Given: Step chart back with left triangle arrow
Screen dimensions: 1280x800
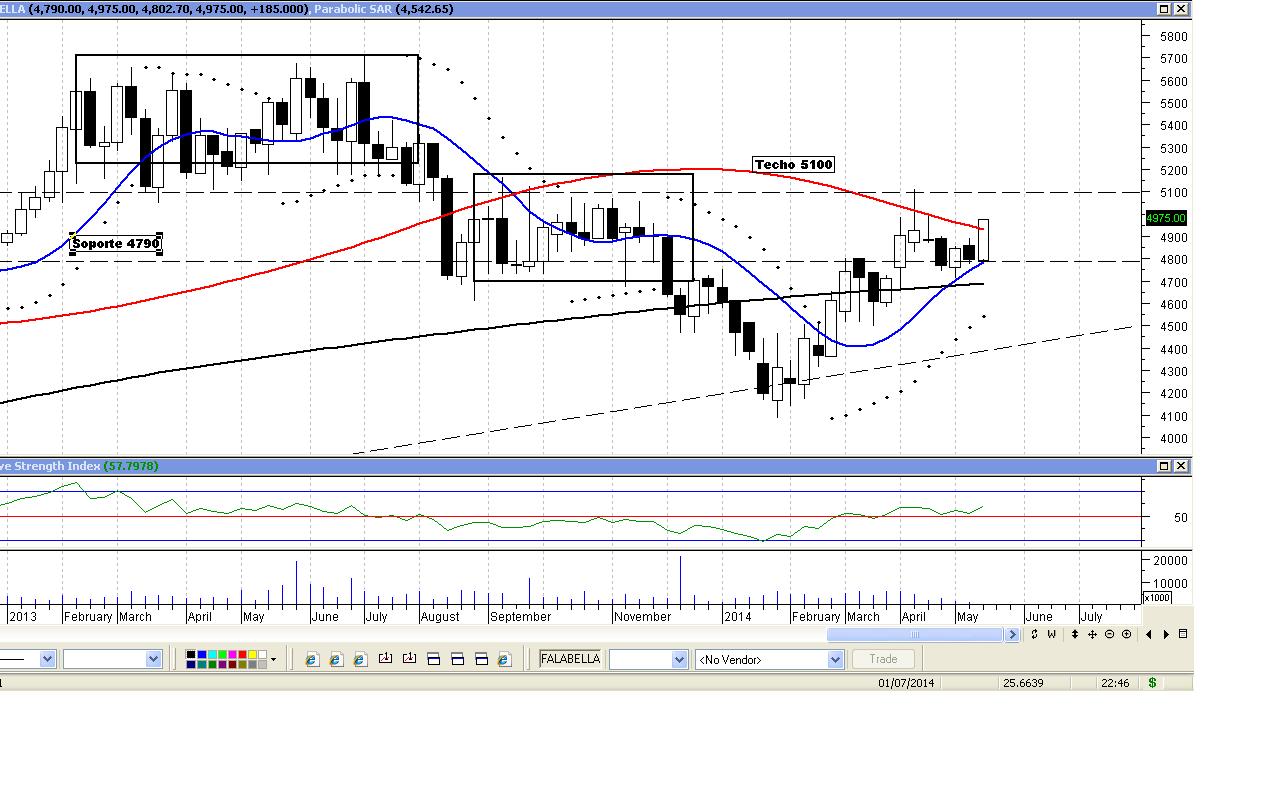Looking at the screenshot, I should coord(1149,634).
